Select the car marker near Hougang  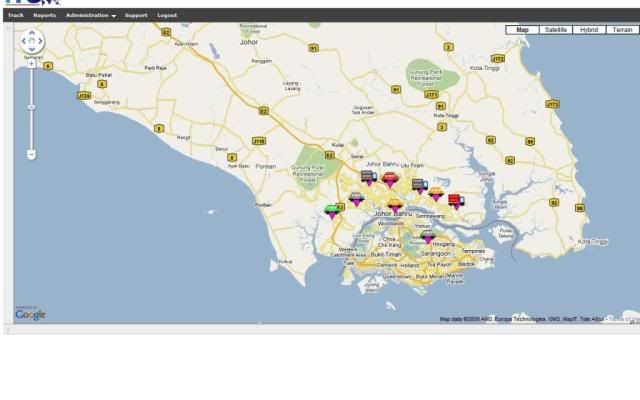point(428,236)
